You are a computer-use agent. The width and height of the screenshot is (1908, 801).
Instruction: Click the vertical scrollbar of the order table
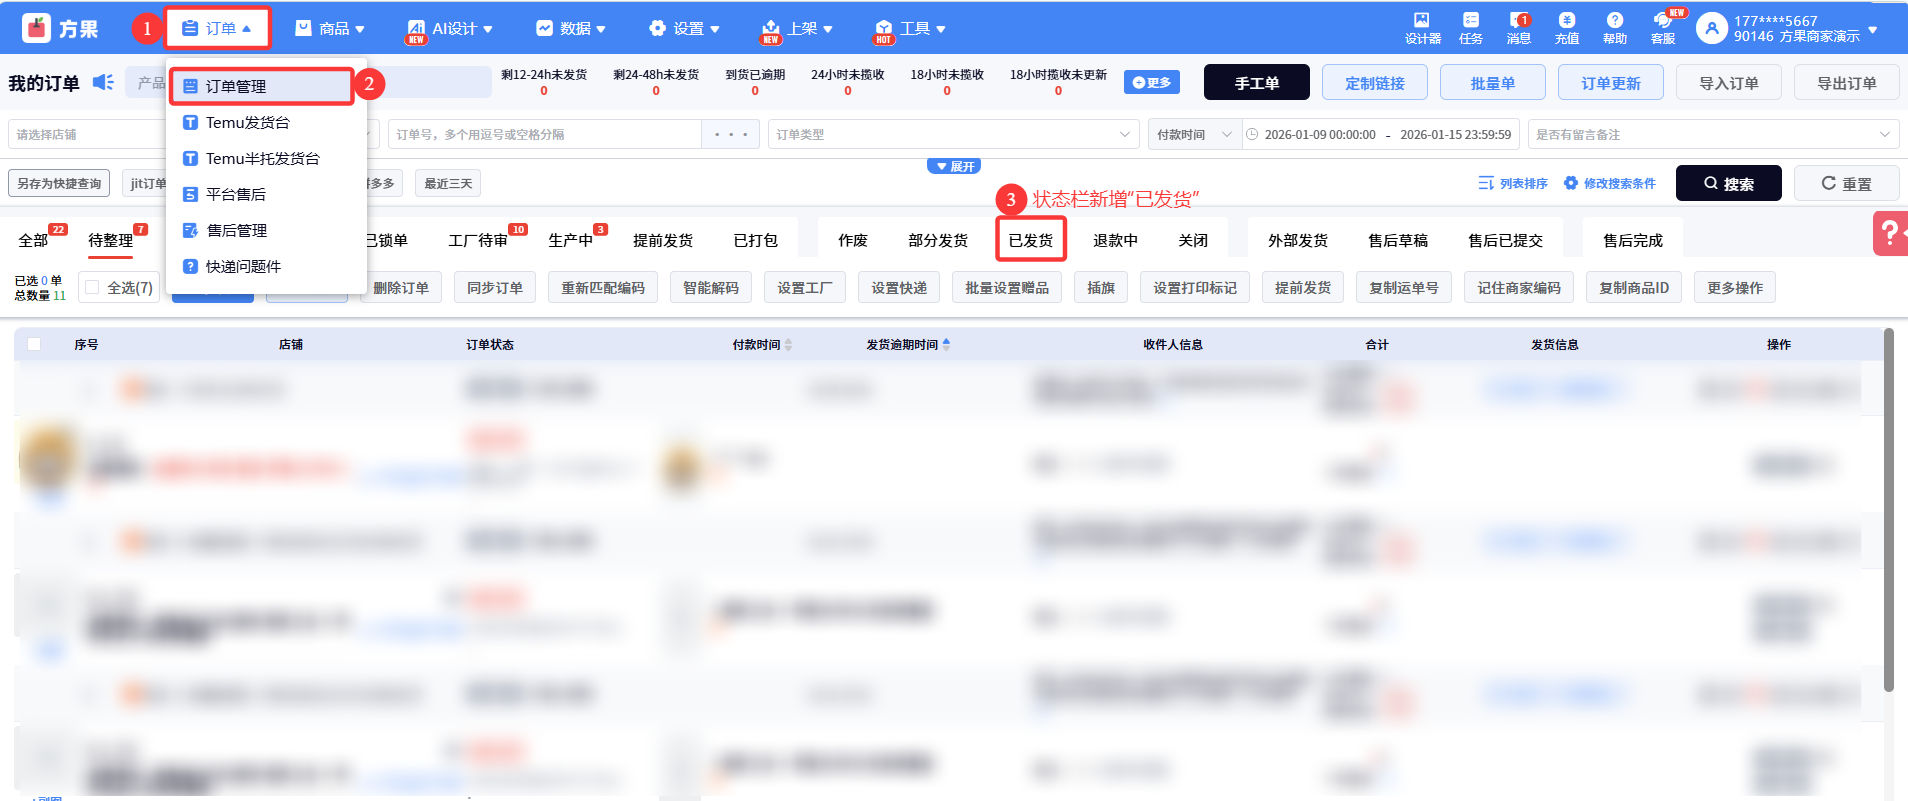point(1889,510)
